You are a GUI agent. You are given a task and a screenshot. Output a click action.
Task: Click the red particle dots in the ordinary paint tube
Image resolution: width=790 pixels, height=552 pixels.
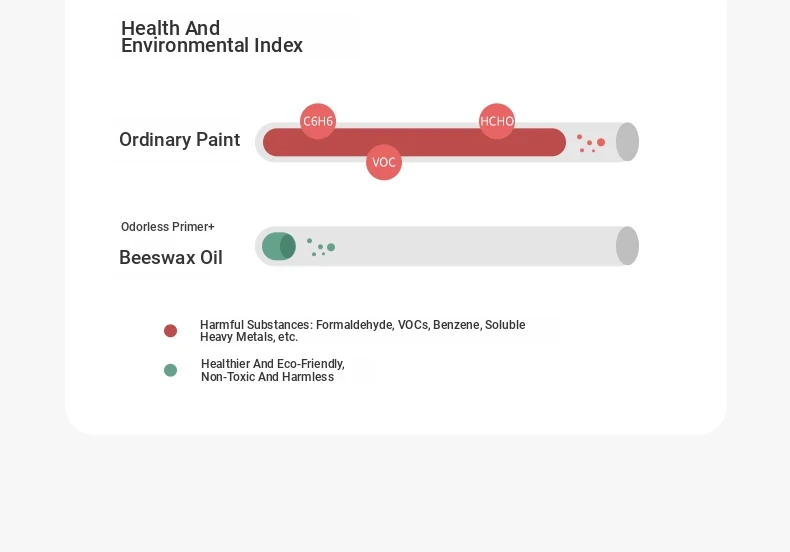590,143
